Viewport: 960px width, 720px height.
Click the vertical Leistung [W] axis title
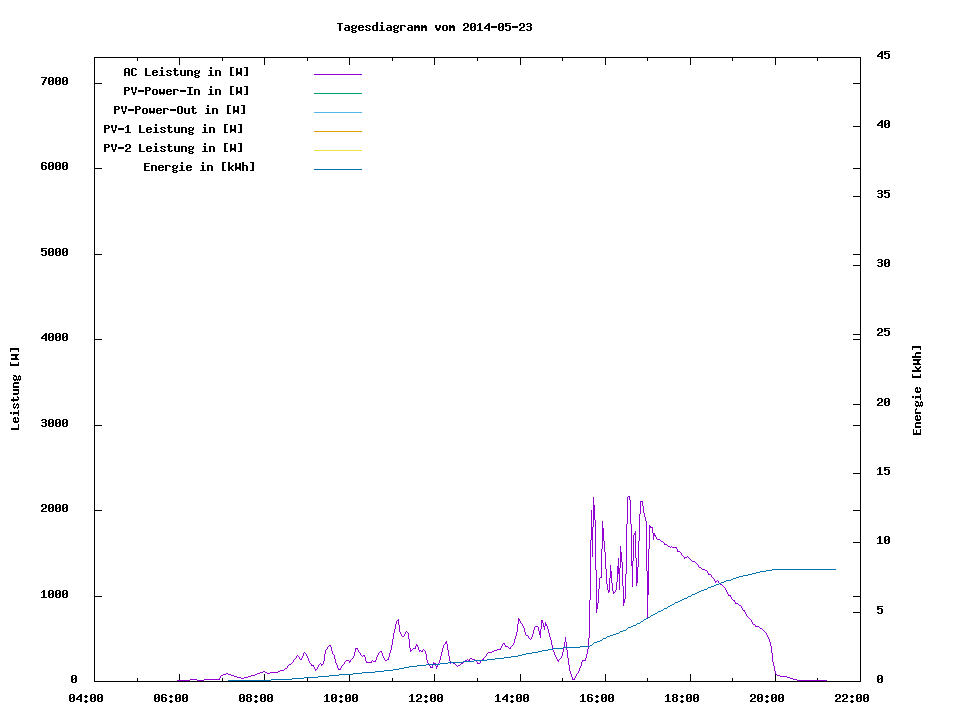(x=15, y=389)
